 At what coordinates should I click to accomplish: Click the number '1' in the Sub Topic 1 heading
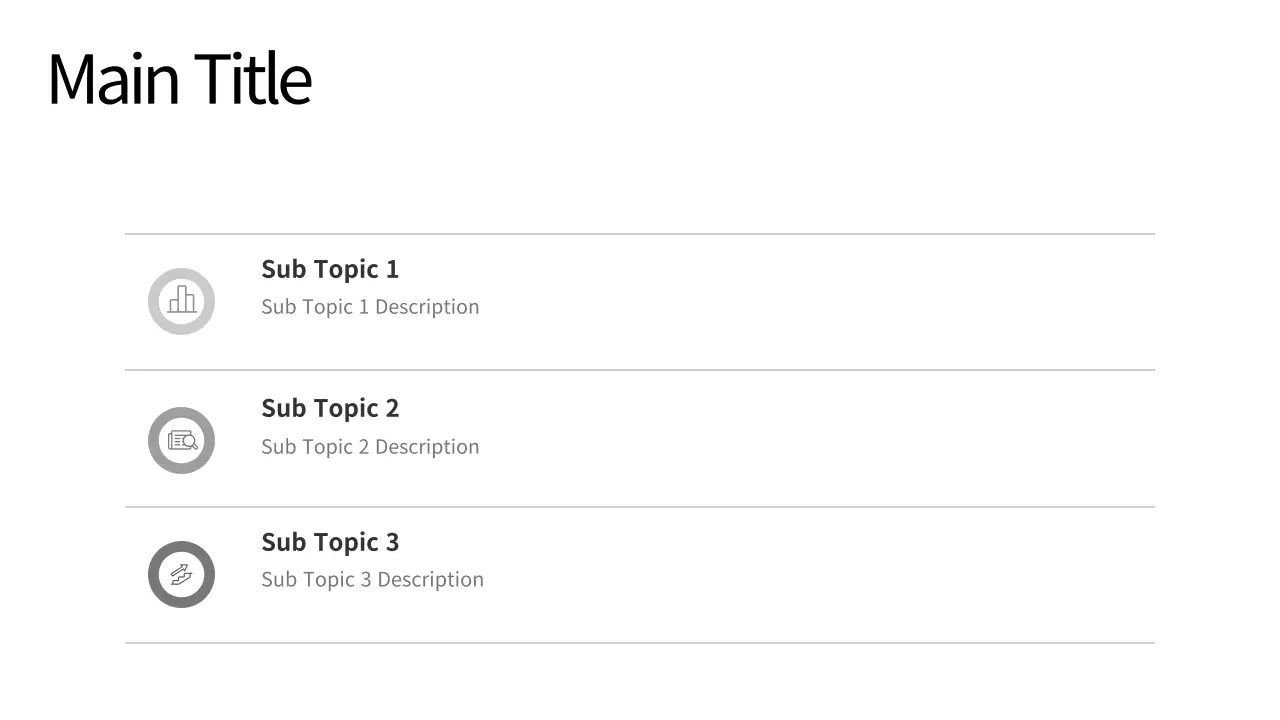[x=392, y=269]
